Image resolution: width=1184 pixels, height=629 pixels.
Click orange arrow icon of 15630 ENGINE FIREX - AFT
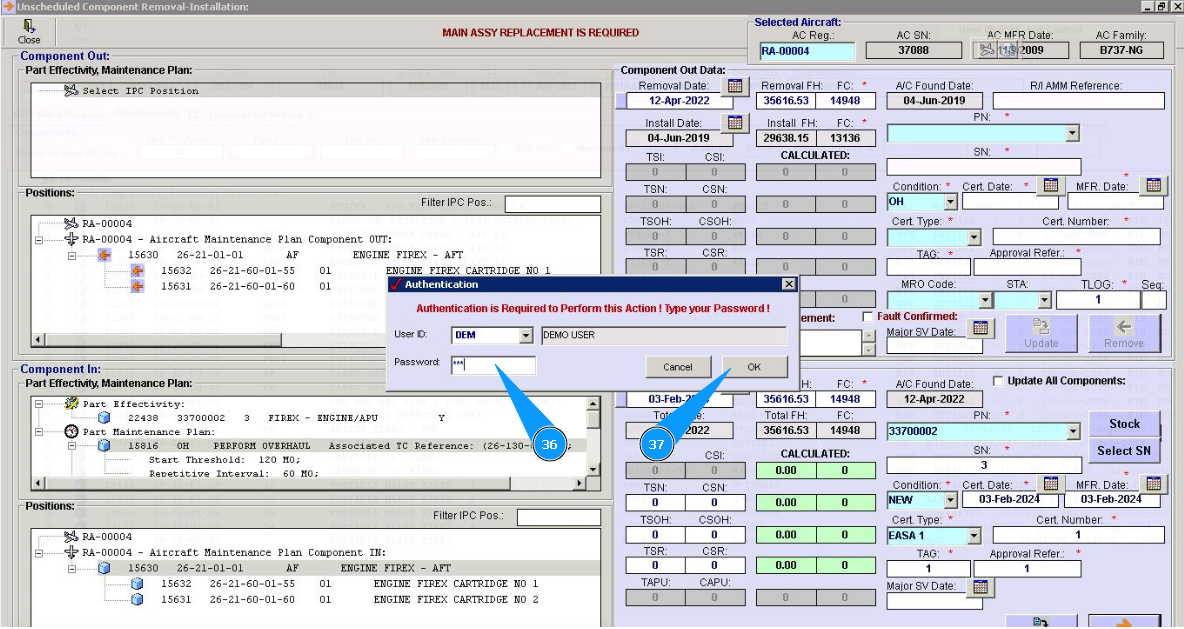(104, 255)
